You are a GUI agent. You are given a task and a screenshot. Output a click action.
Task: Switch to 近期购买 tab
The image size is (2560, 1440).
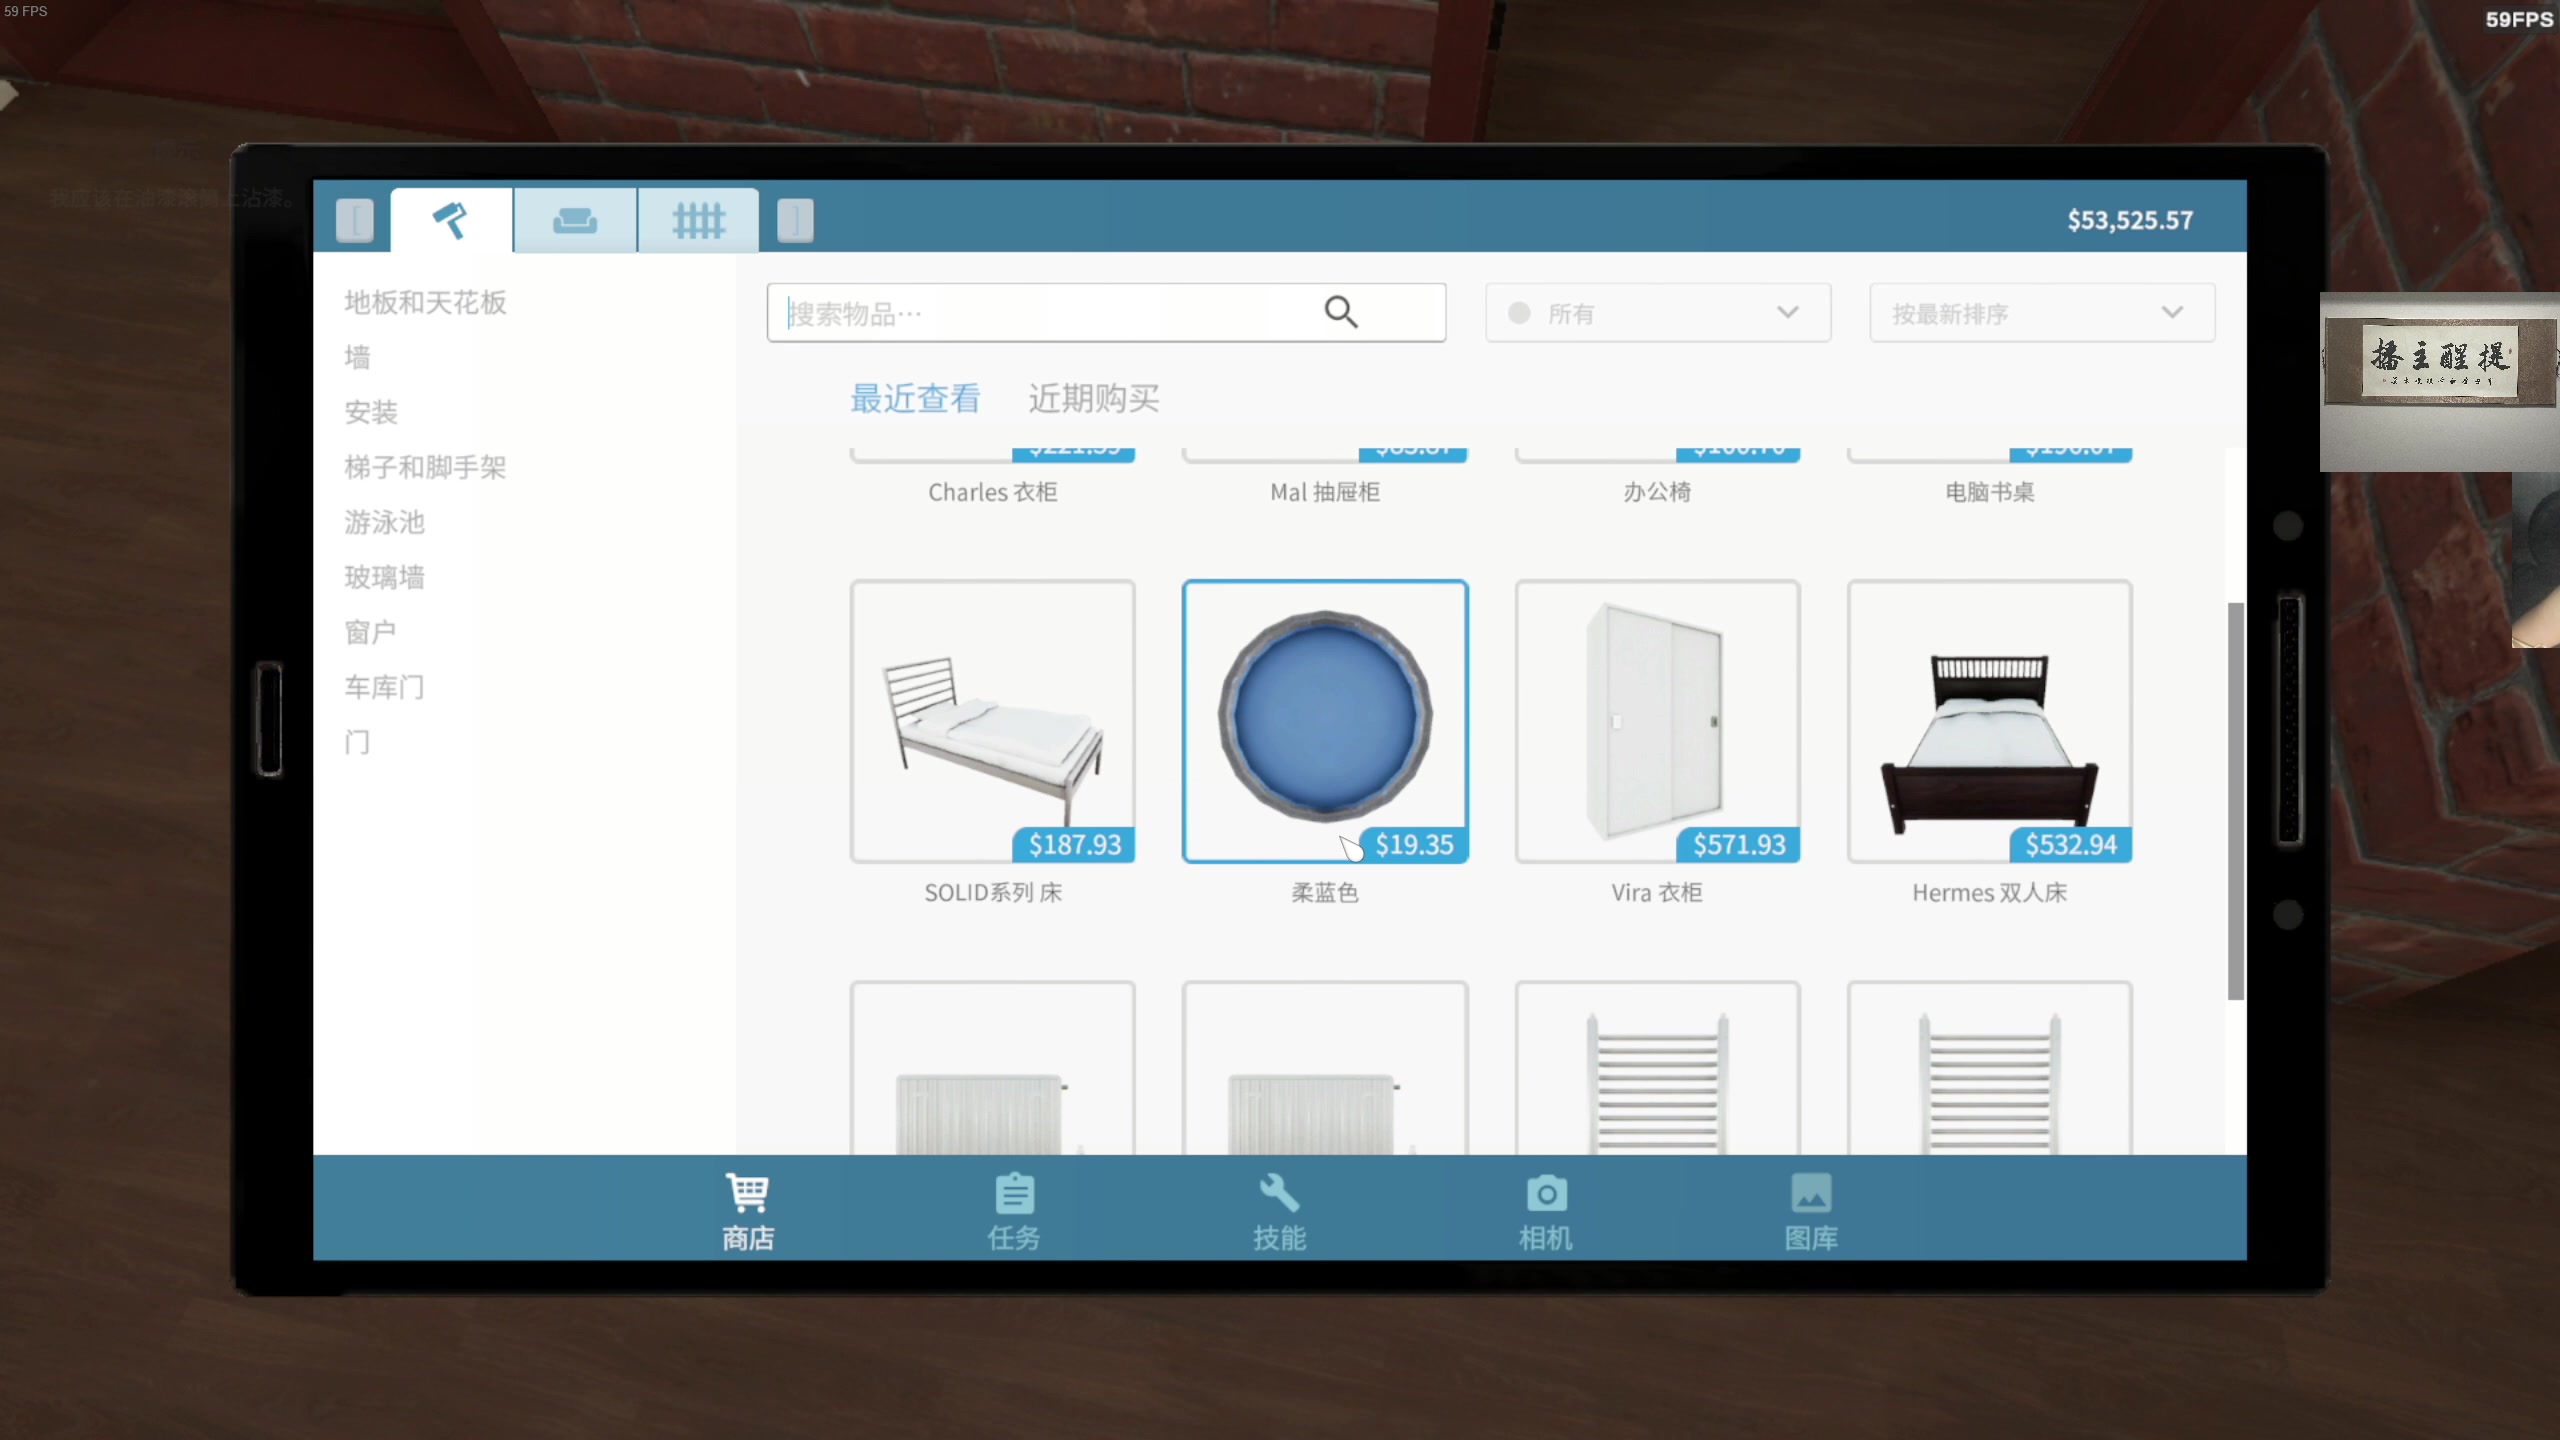(1094, 399)
